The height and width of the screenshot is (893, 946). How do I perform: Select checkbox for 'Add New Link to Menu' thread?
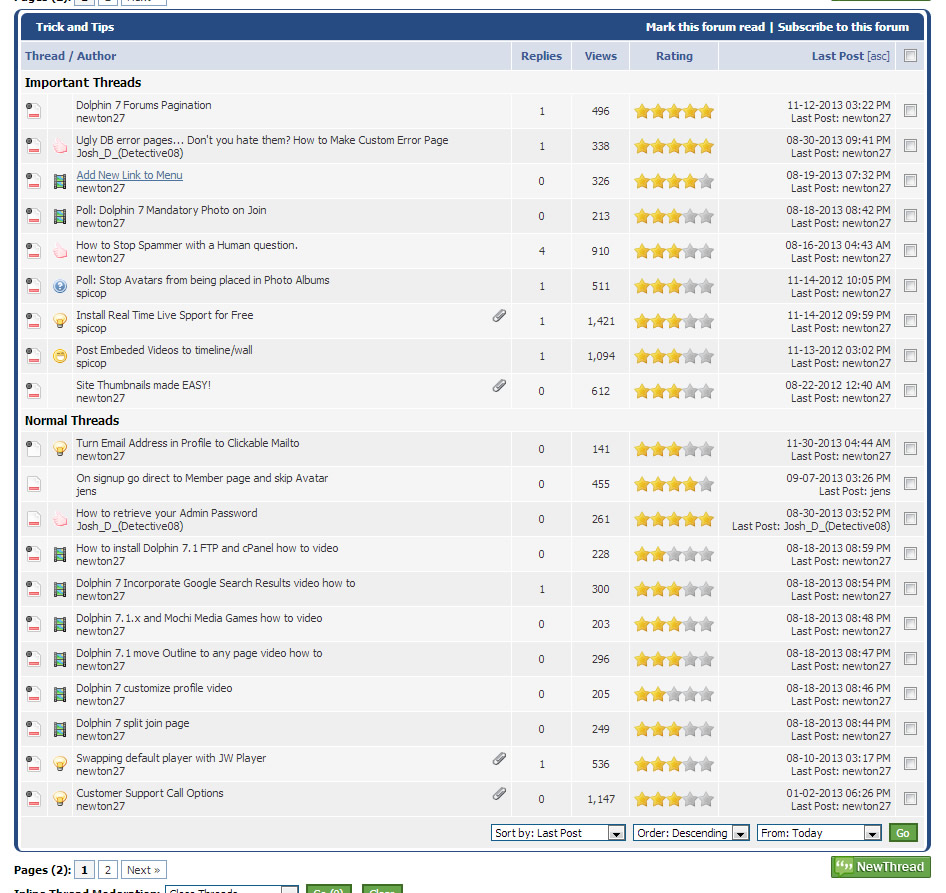click(x=910, y=180)
